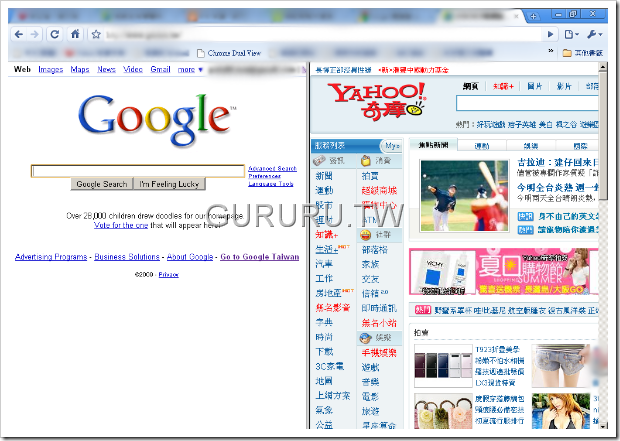Focus the Google search text box
Image resolution: width=620 pixels, height=441 pixels.
click(138, 171)
